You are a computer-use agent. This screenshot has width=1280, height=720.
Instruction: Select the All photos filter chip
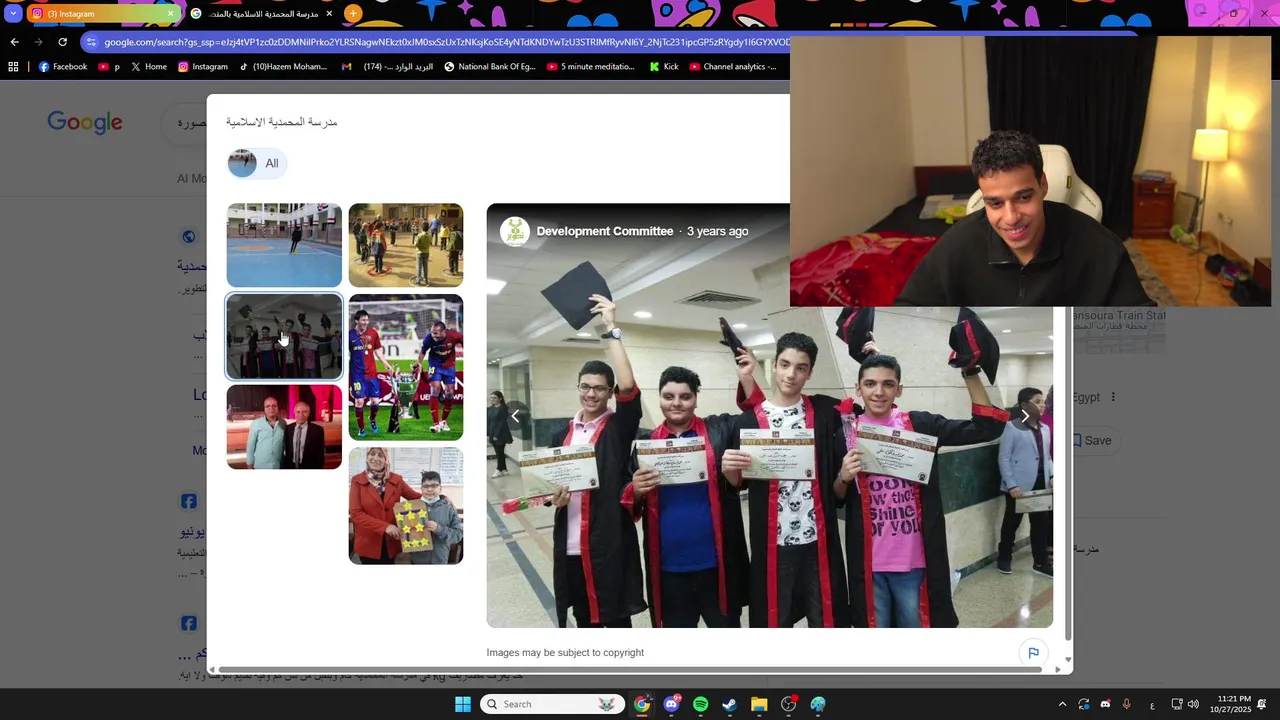pos(257,163)
